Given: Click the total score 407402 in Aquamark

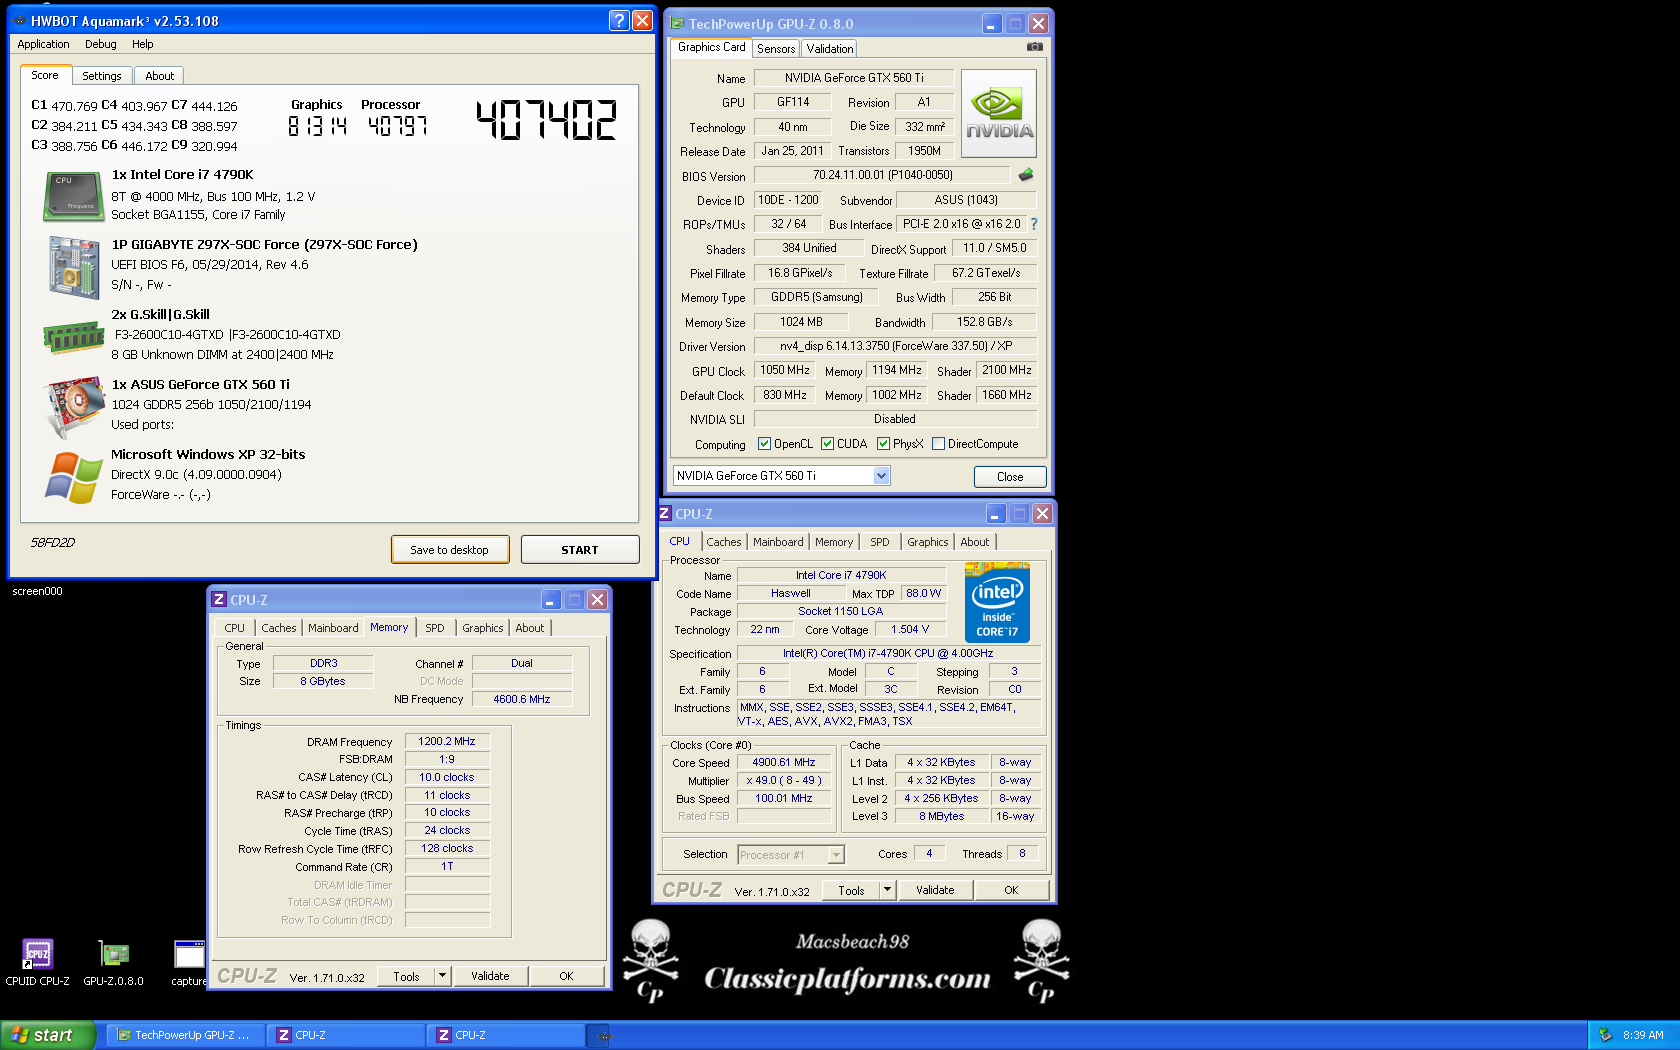Looking at the screenshot, I should pos(546,120).
